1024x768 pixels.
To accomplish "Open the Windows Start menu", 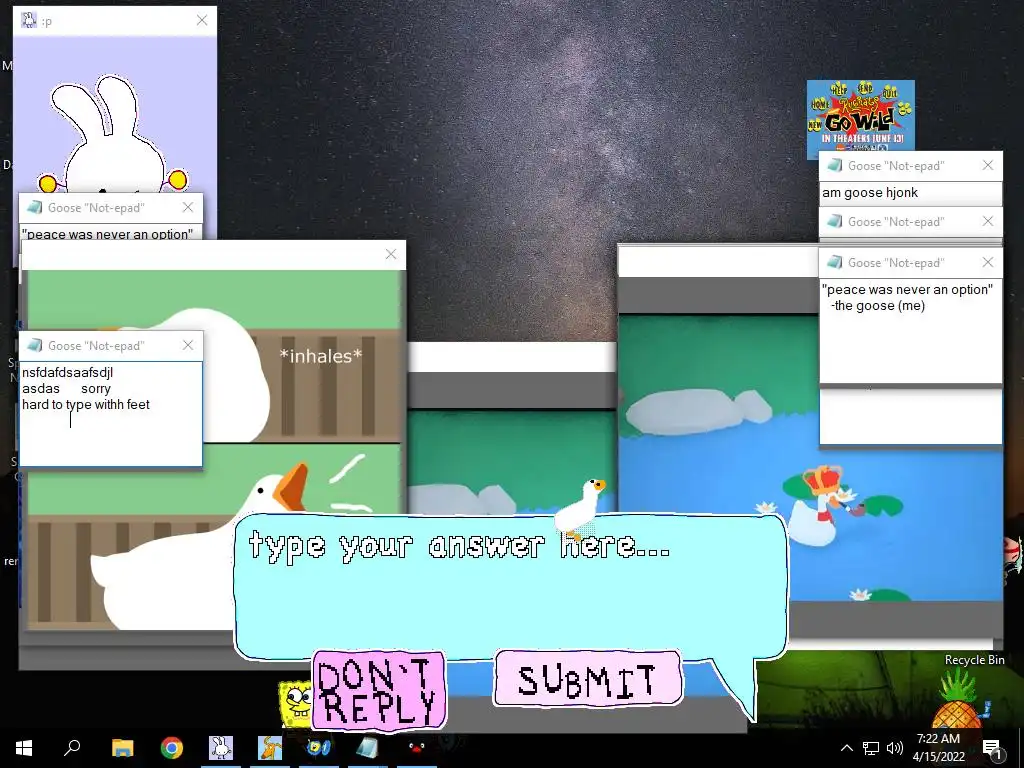I will coord(24,747).
